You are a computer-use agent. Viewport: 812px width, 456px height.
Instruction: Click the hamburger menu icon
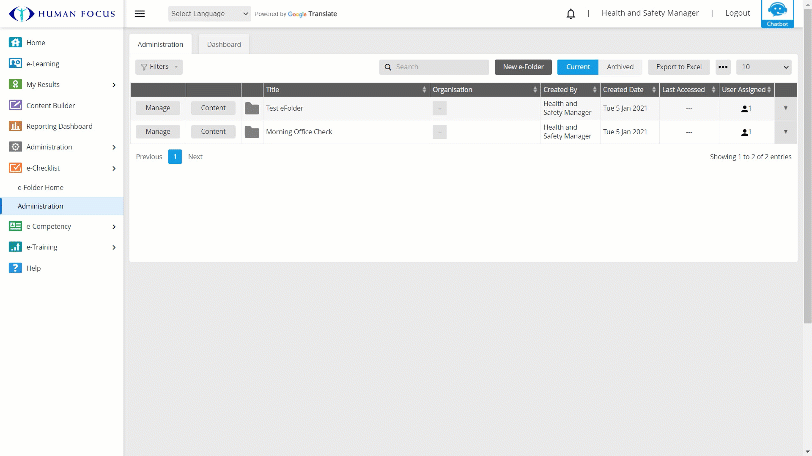[140, 14]
